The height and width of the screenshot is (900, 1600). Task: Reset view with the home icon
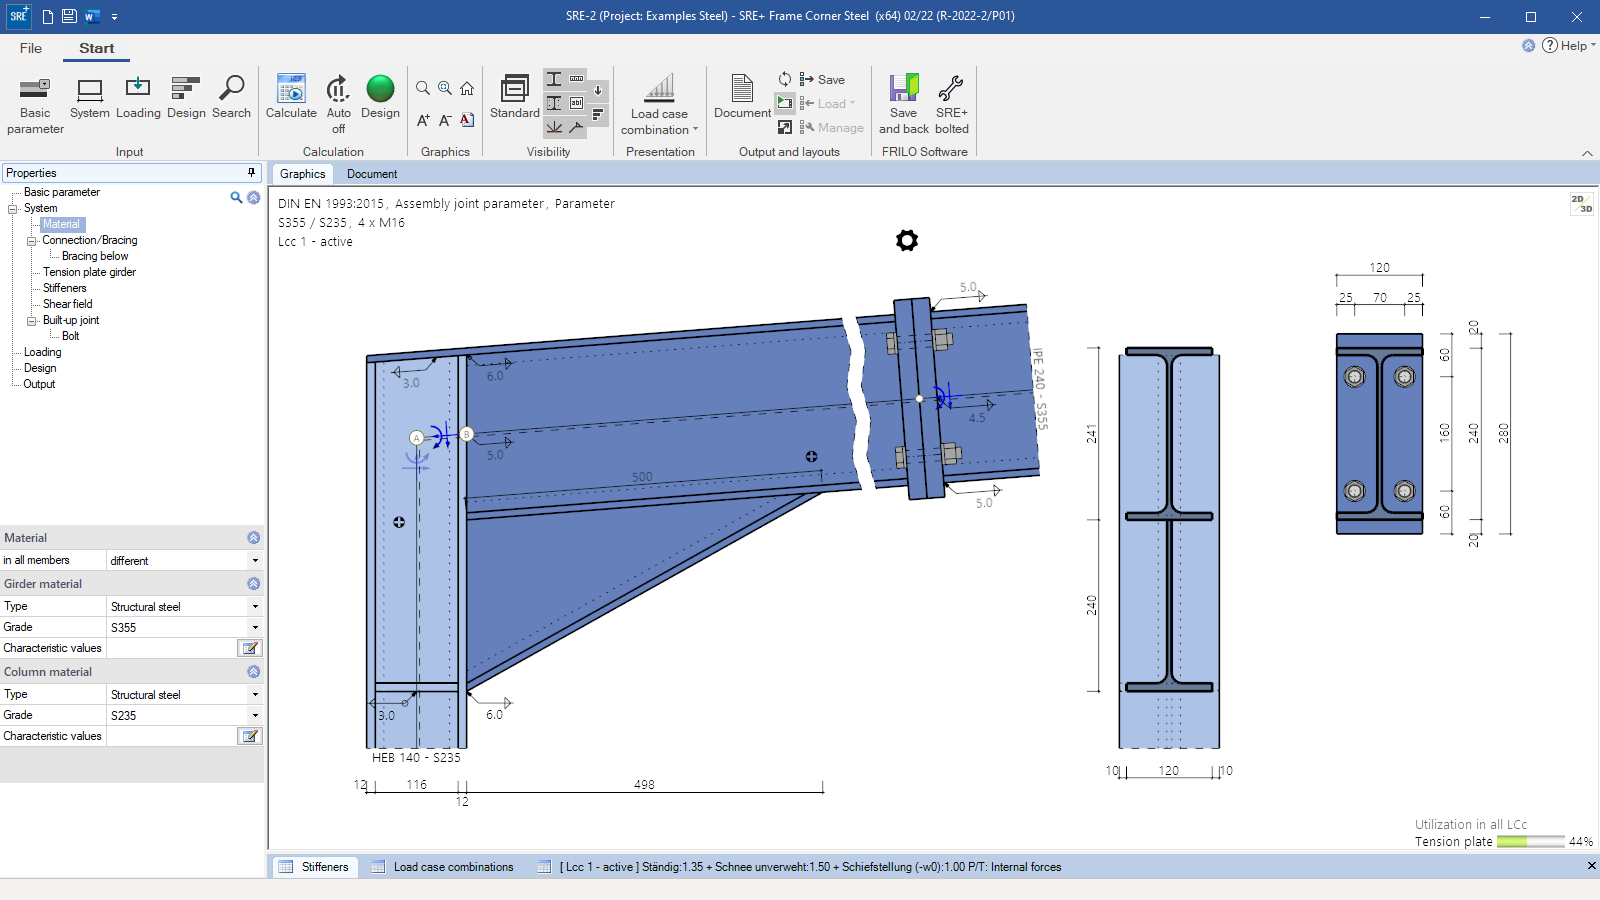[467, 88]
